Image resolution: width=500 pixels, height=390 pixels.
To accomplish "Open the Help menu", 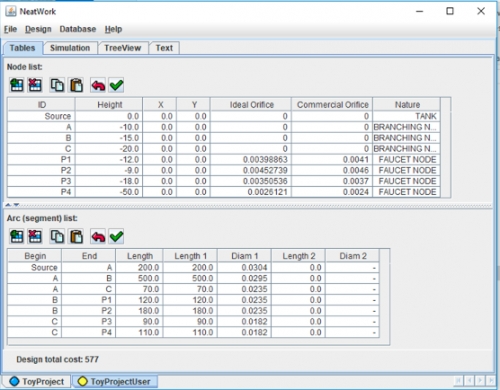I will 113,29.
